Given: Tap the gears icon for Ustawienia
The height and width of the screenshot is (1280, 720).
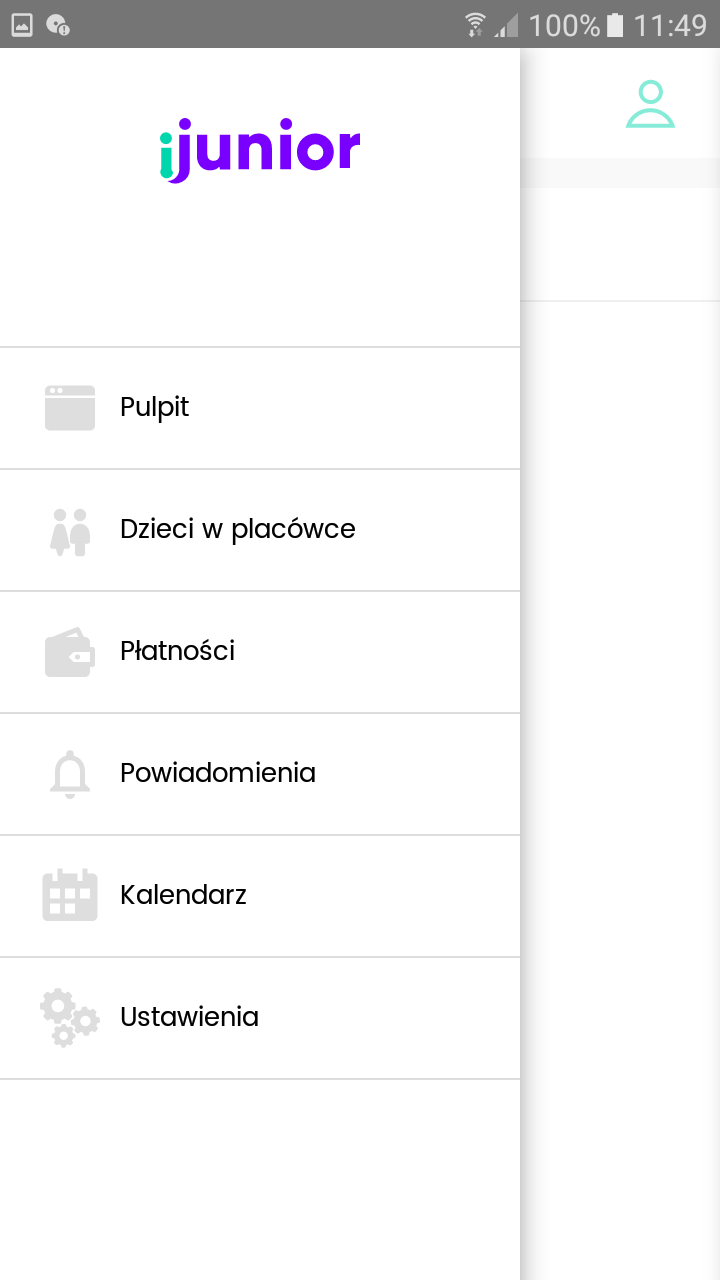Looking at the screenshot, I should tap(70, 1017).
